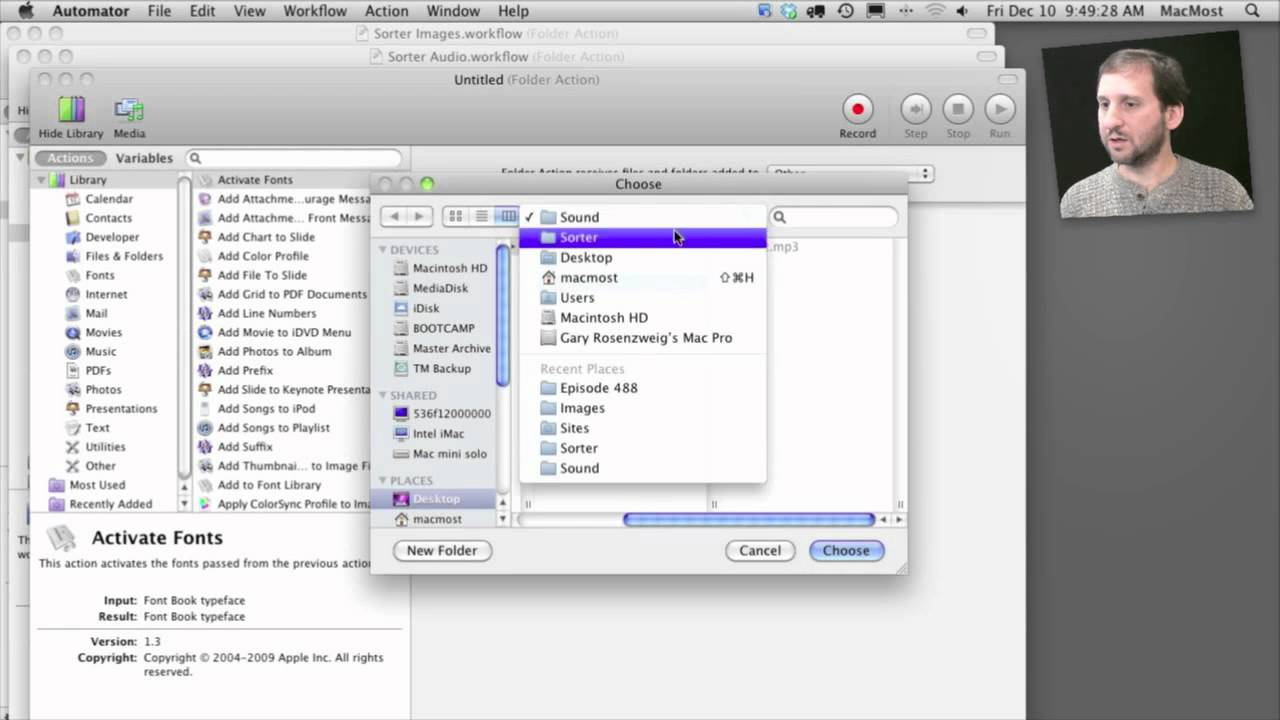Image resolution: width=1280 pixels, height=720 pixels.
Task: Choose Images under Recent Places
Action: (x=642, y=408)
